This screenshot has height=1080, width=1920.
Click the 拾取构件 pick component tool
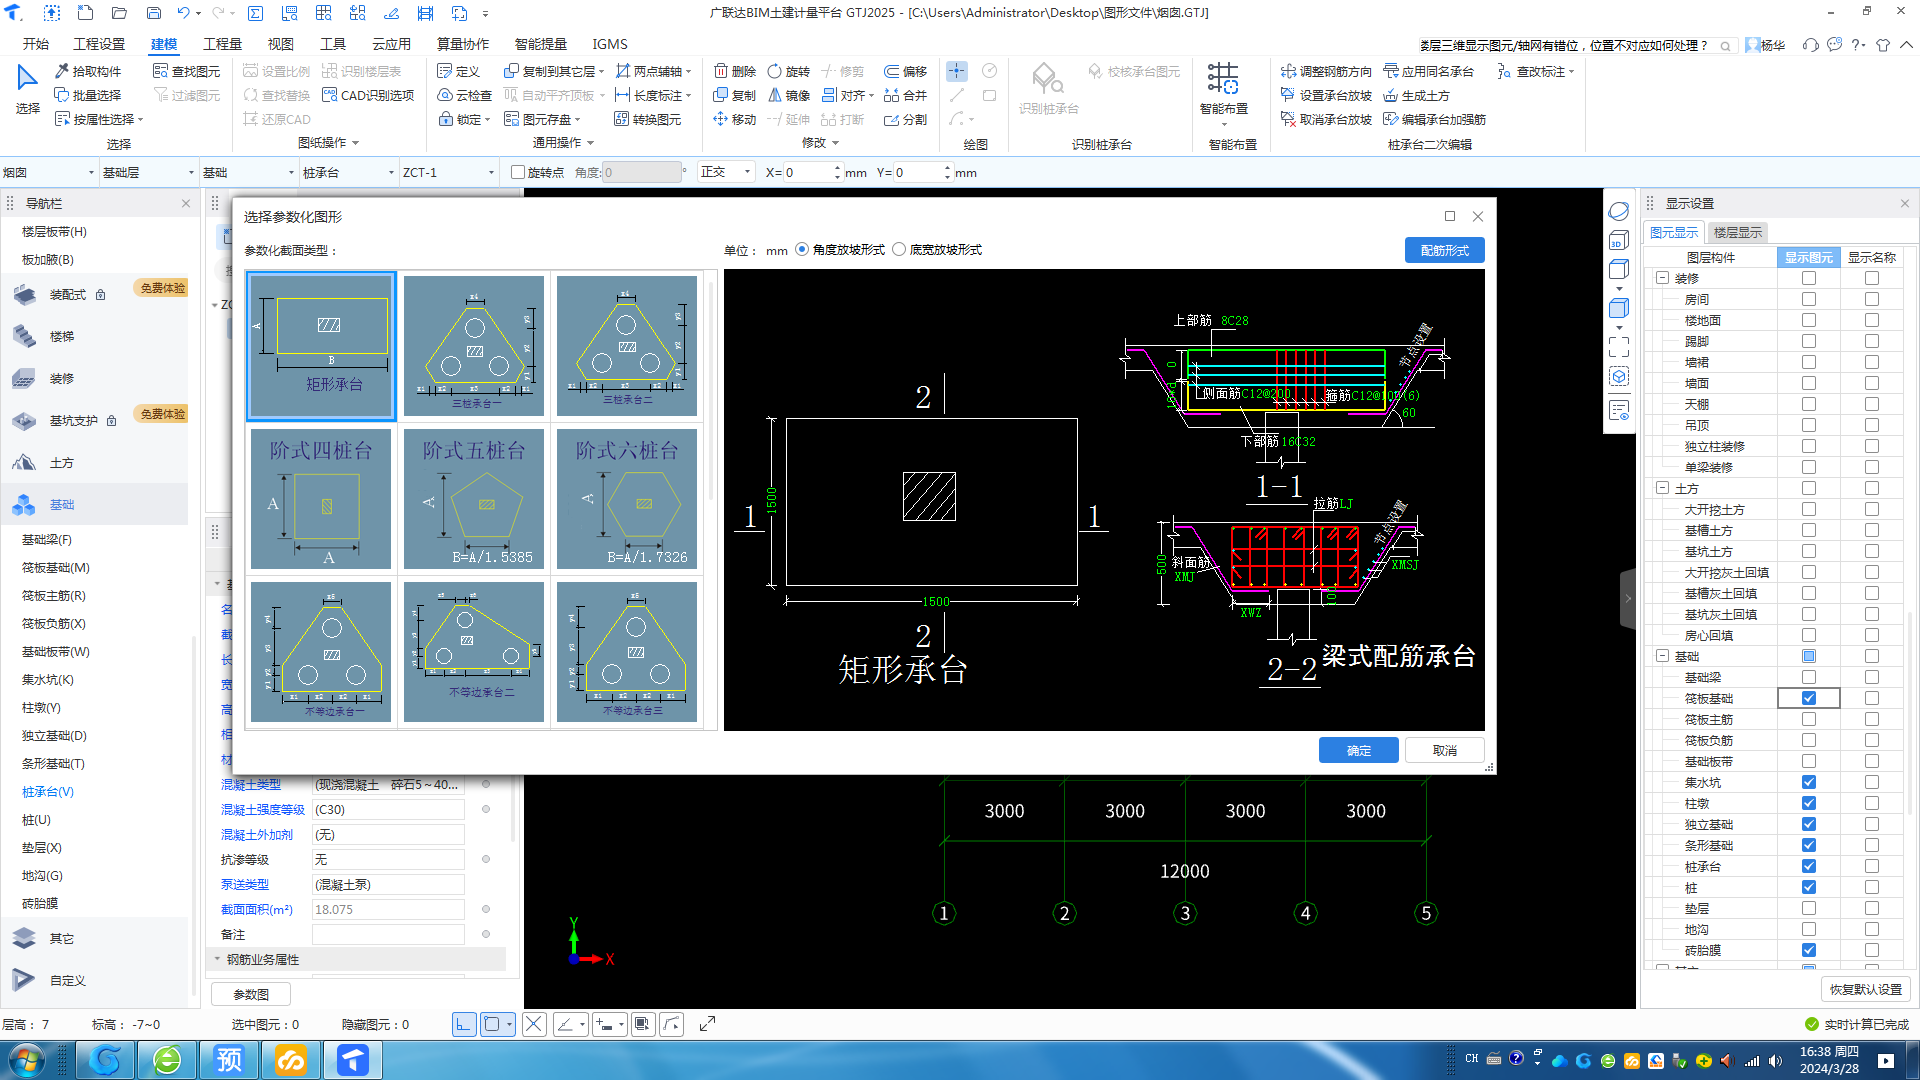coord(88,71)
